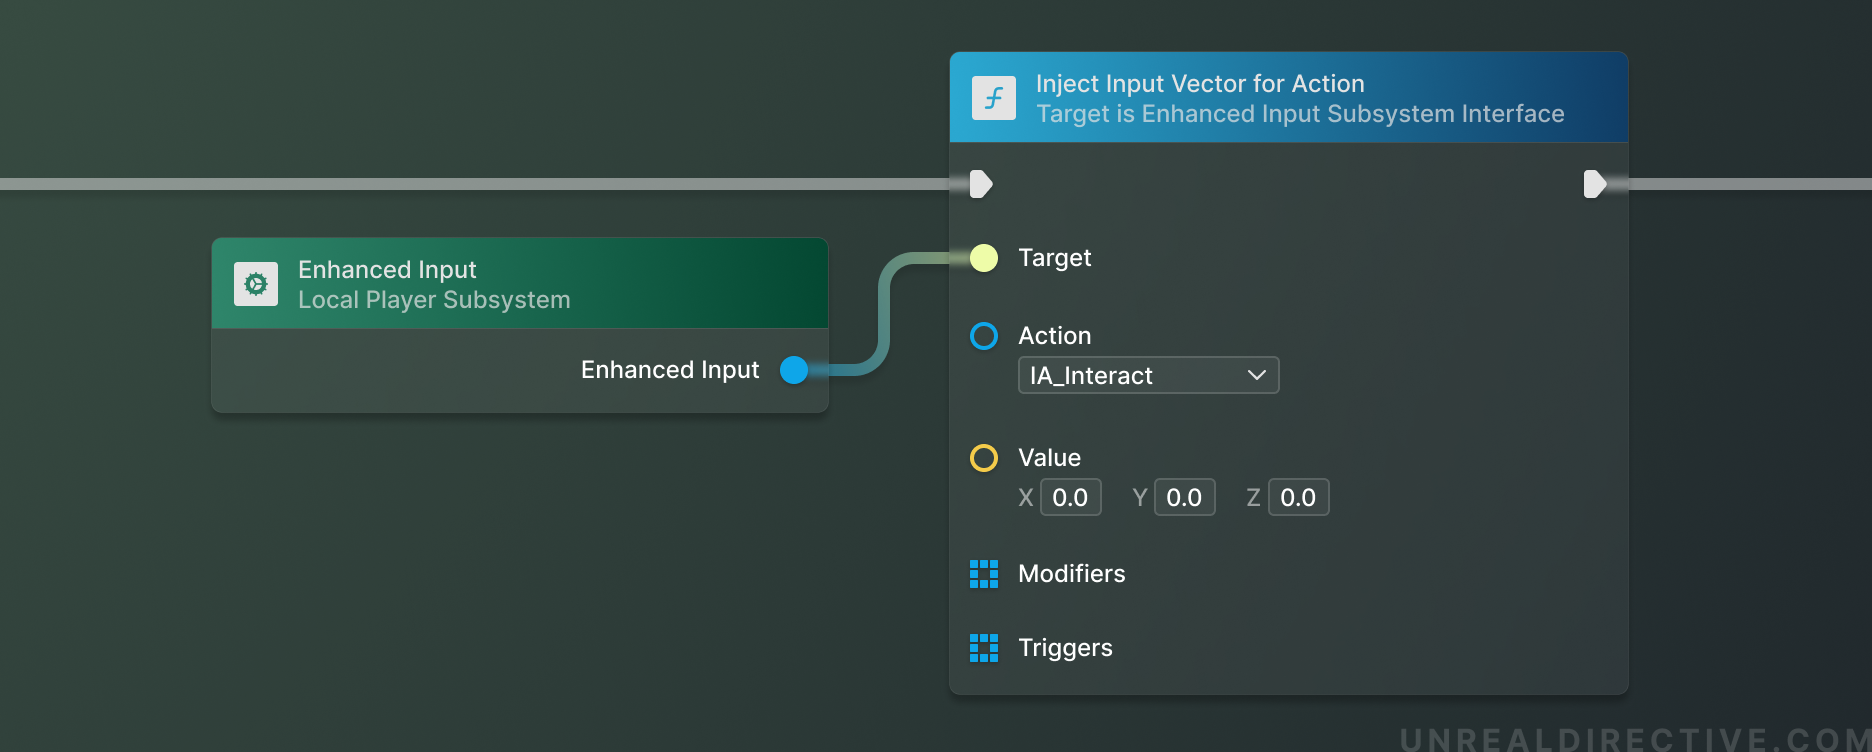
Task: Click the Value vector pin circle
Action: coord(984,458)
